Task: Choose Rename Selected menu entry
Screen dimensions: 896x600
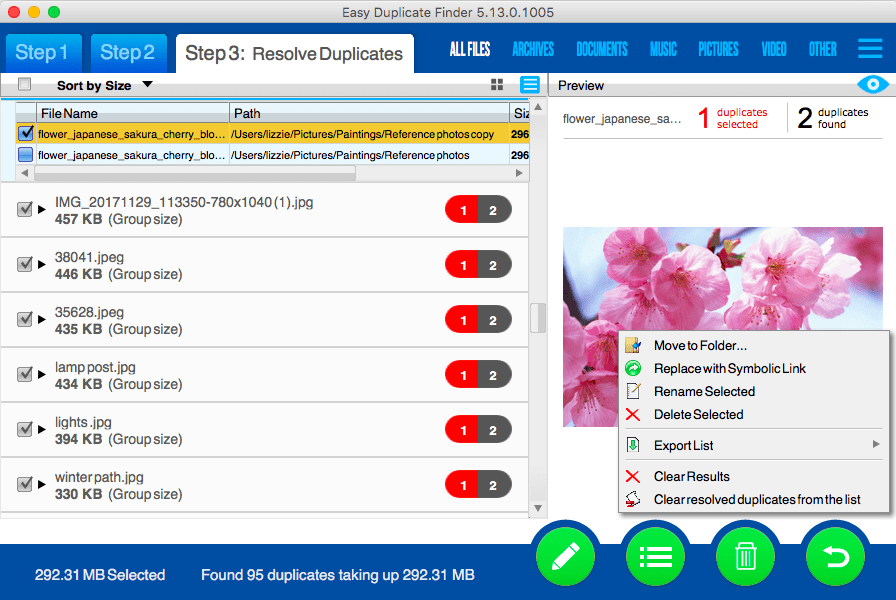Action: [754, 391]
